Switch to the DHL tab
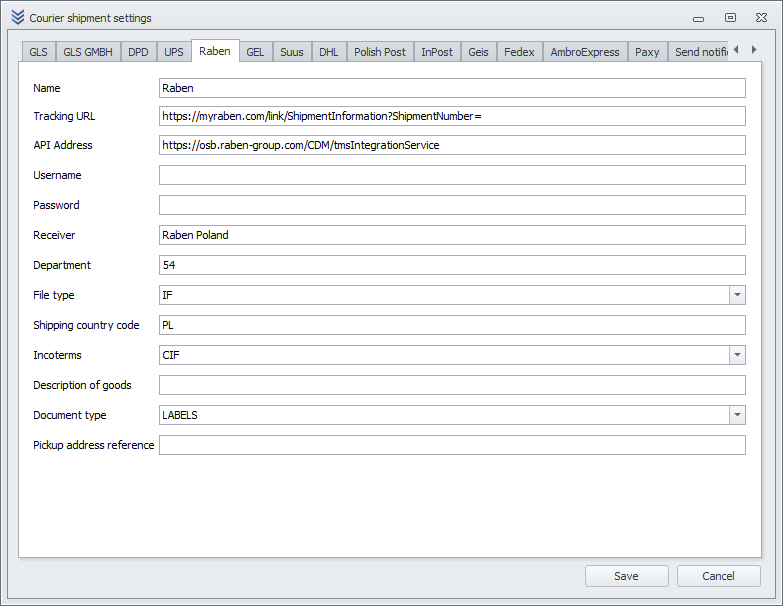This screenshot has height=606, width=783. pos(329,52)
